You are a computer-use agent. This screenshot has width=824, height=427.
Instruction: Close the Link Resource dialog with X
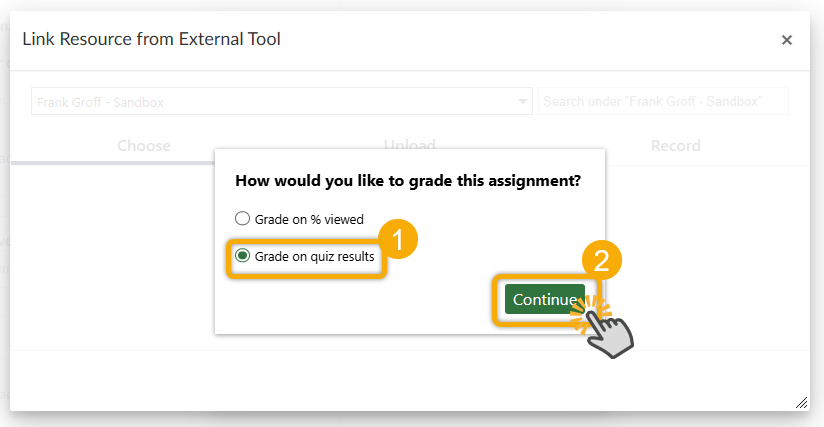(x=786, y=40)
